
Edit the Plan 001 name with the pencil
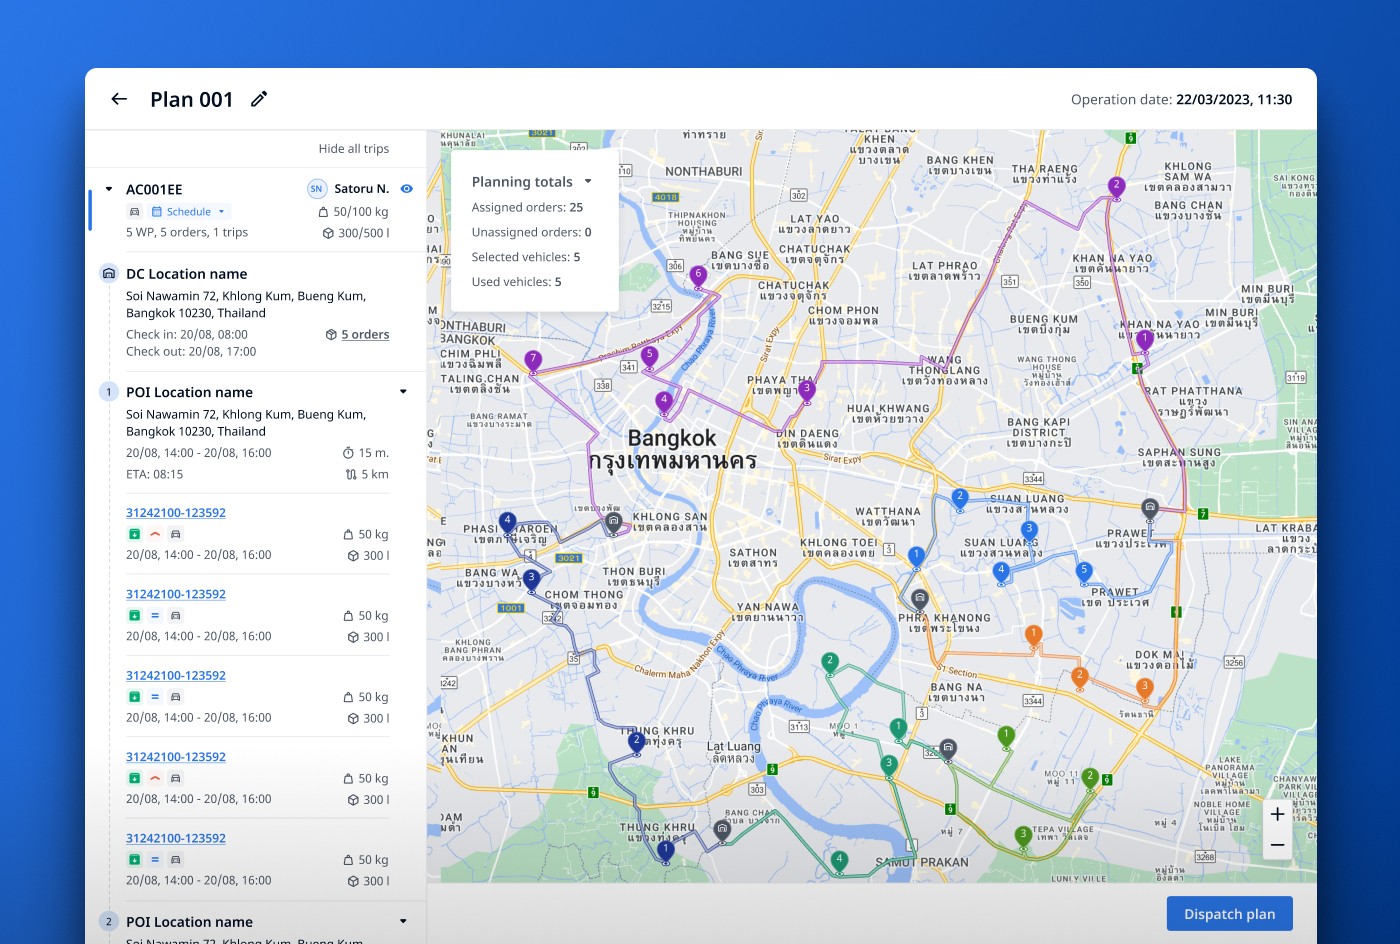click(x=259, y=99)
